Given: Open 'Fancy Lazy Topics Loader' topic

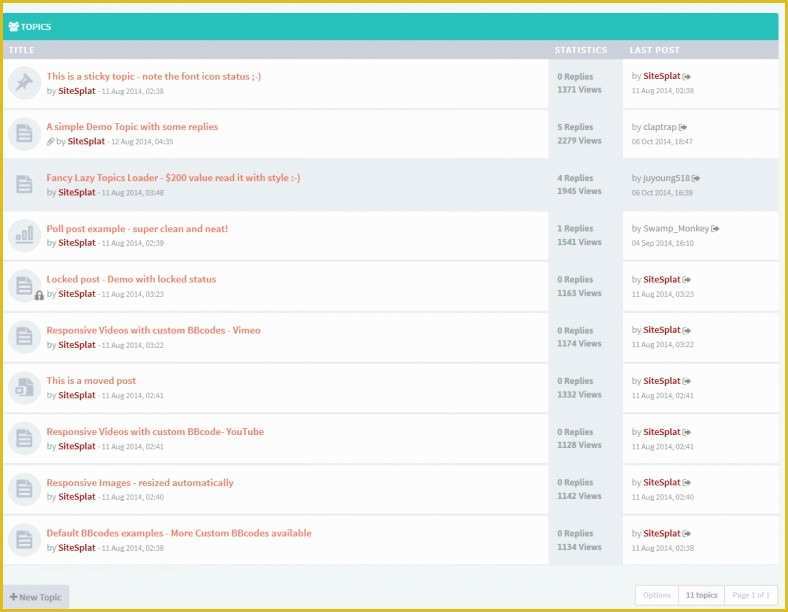Looking at the screenshot, I should [x=173, y=178].
